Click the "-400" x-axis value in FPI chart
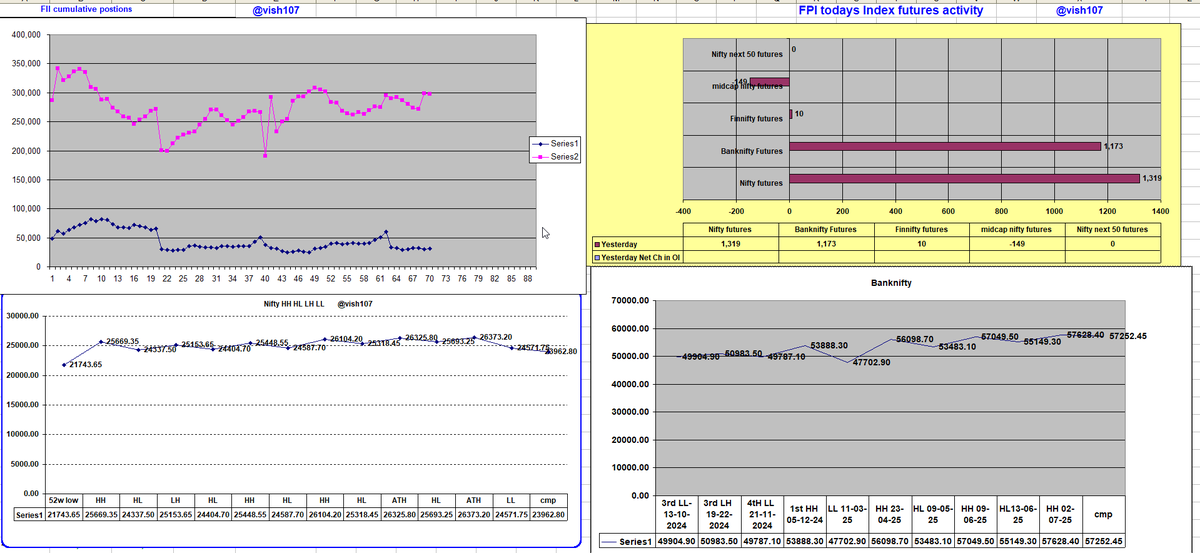 (684, 211)
